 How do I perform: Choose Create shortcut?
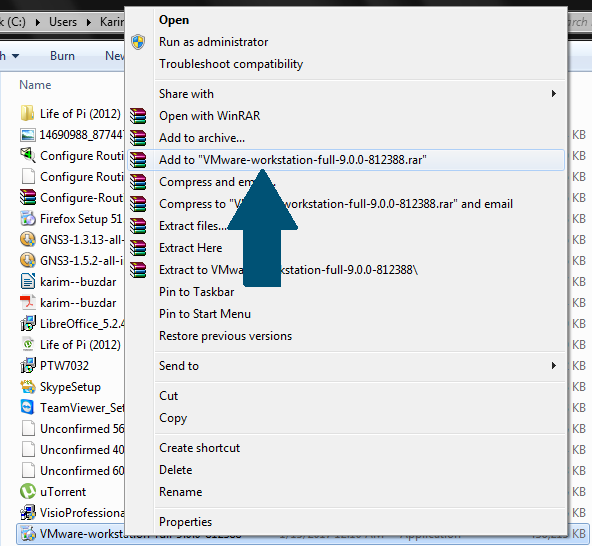coord(345,448)
